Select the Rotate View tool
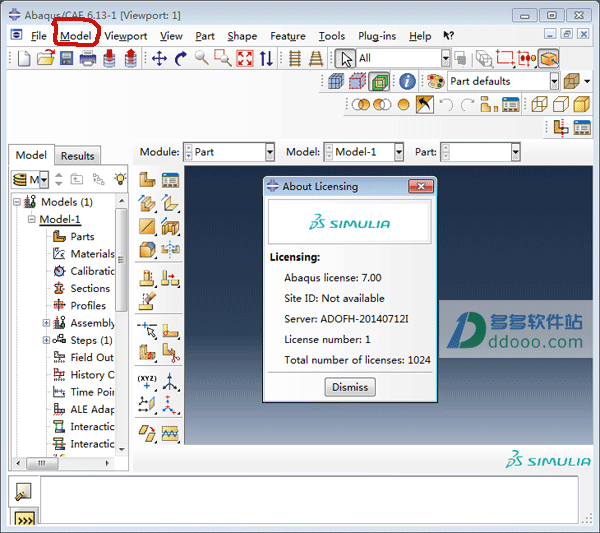600x533 pixels. pos(180,59)
